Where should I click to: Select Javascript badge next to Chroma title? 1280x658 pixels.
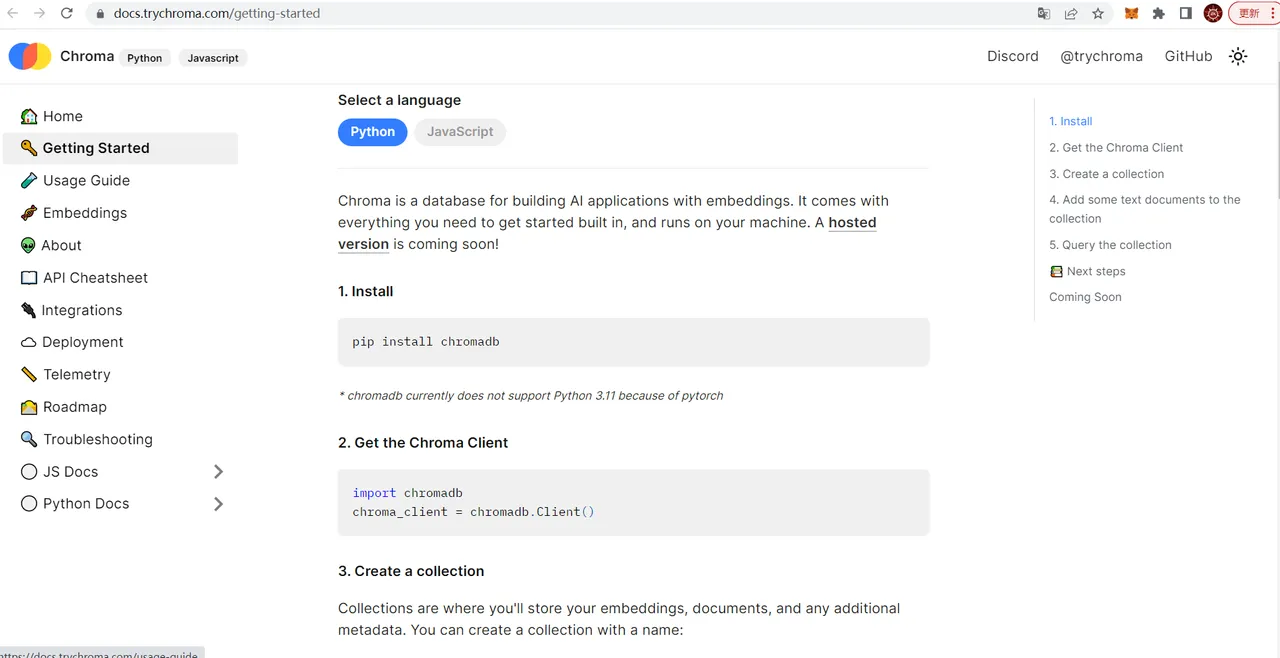(213, 58)
